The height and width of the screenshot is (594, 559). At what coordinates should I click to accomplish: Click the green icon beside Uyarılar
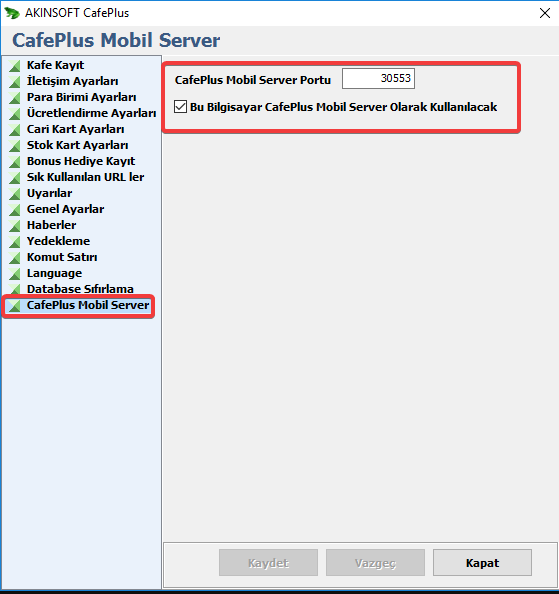coord(15,194)
